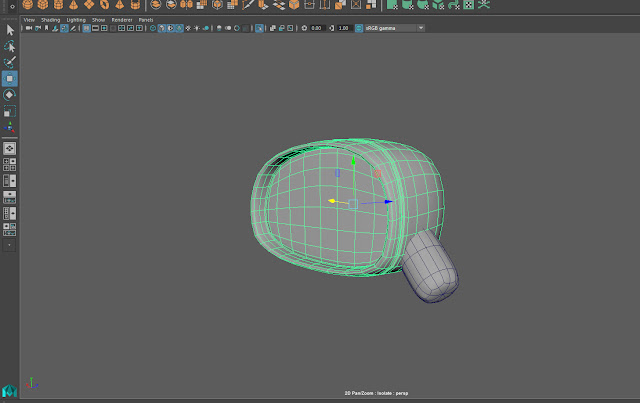The height and width of the screenshot is (403, 640).
Task: Expand the panel layout options arrow
Action: (x=9, y=245)
